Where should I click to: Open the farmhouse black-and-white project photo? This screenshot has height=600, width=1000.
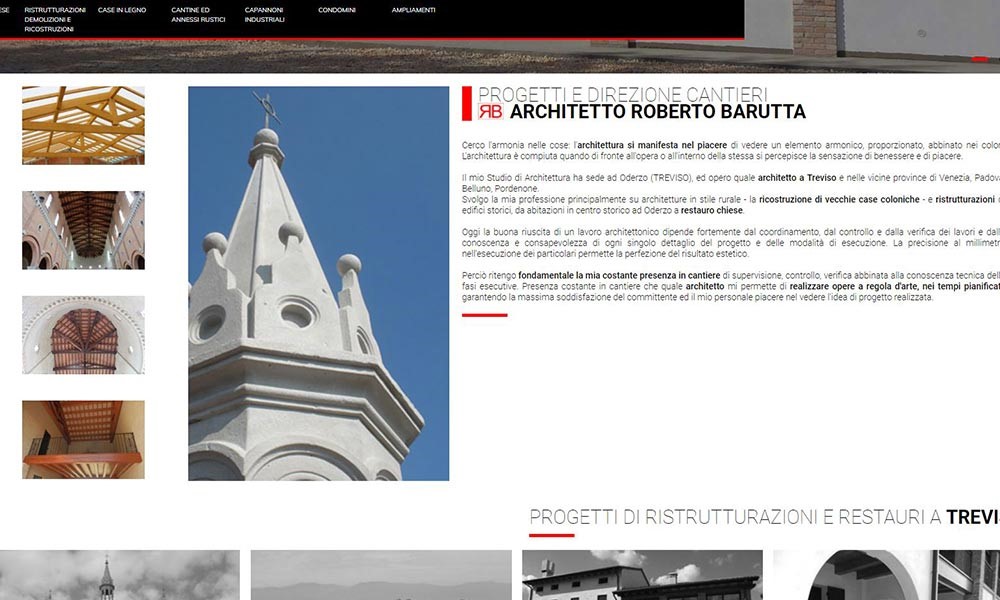coord(642,575)
